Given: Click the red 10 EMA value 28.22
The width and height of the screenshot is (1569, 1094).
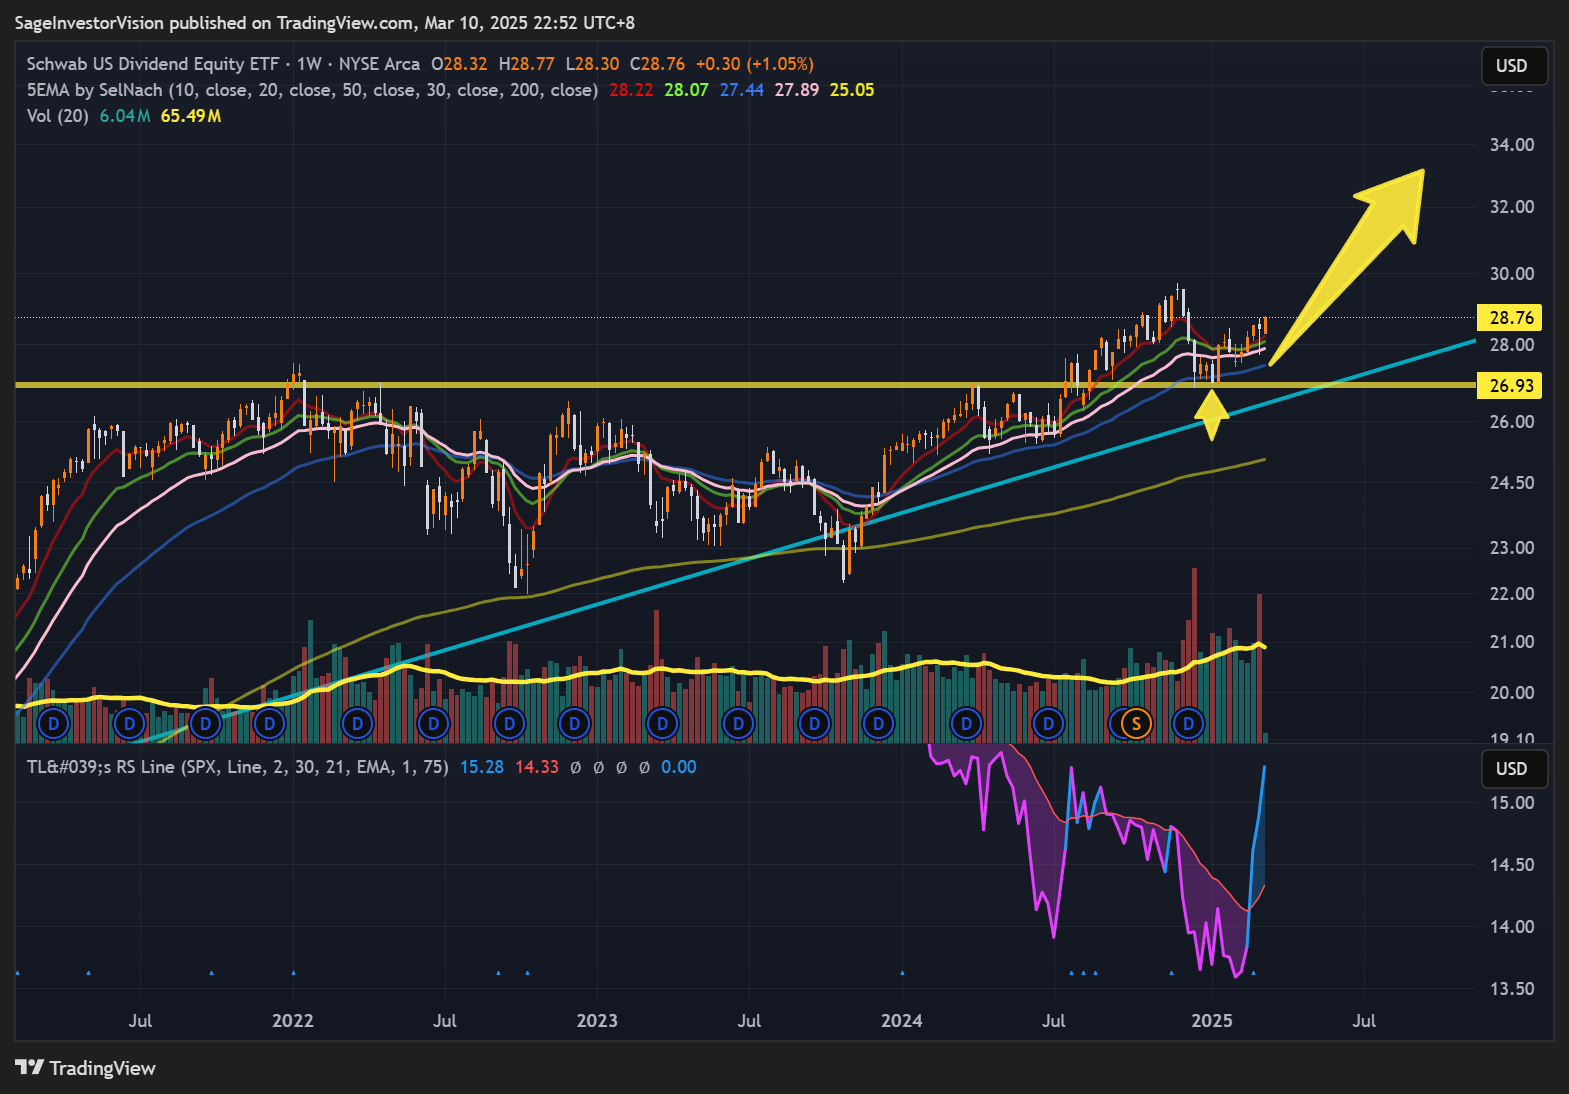Looking at the screenshot, I should tap(631, 90).
